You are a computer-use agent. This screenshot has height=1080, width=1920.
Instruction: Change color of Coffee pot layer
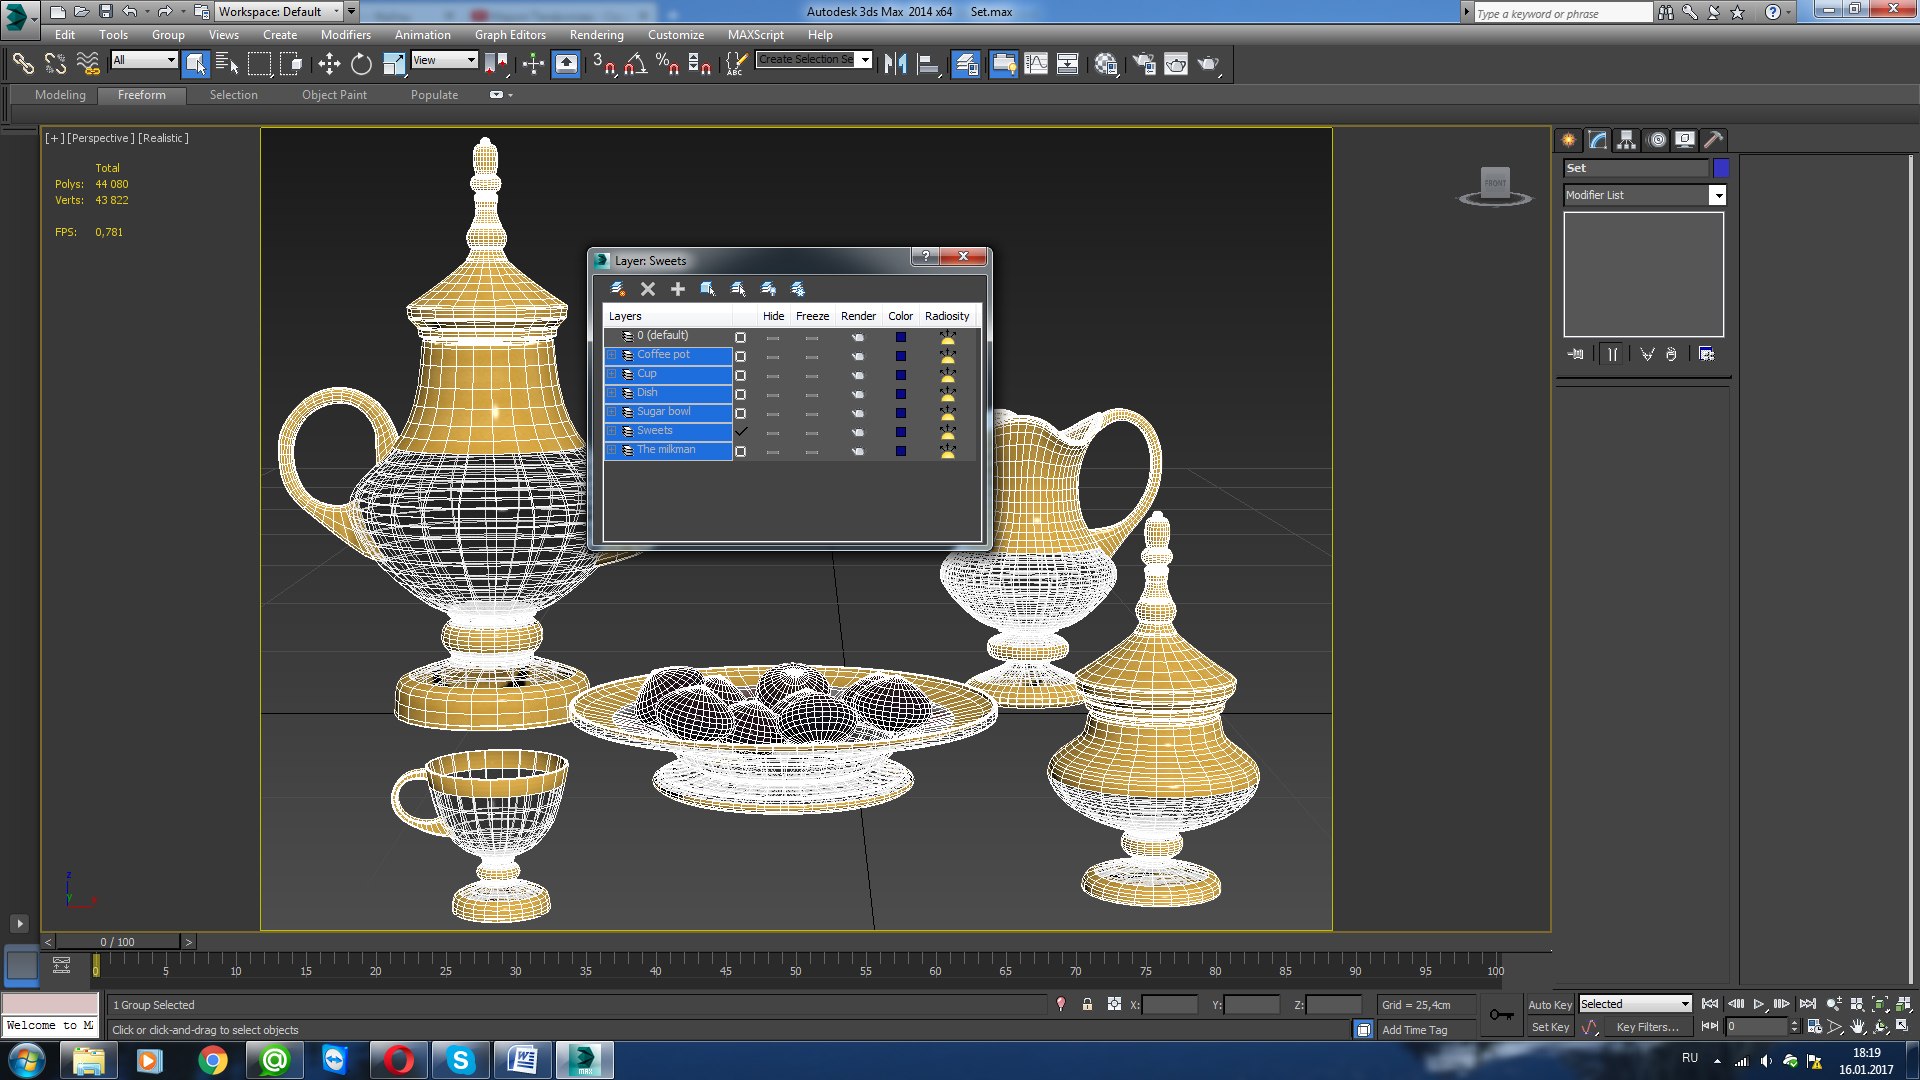901,356
